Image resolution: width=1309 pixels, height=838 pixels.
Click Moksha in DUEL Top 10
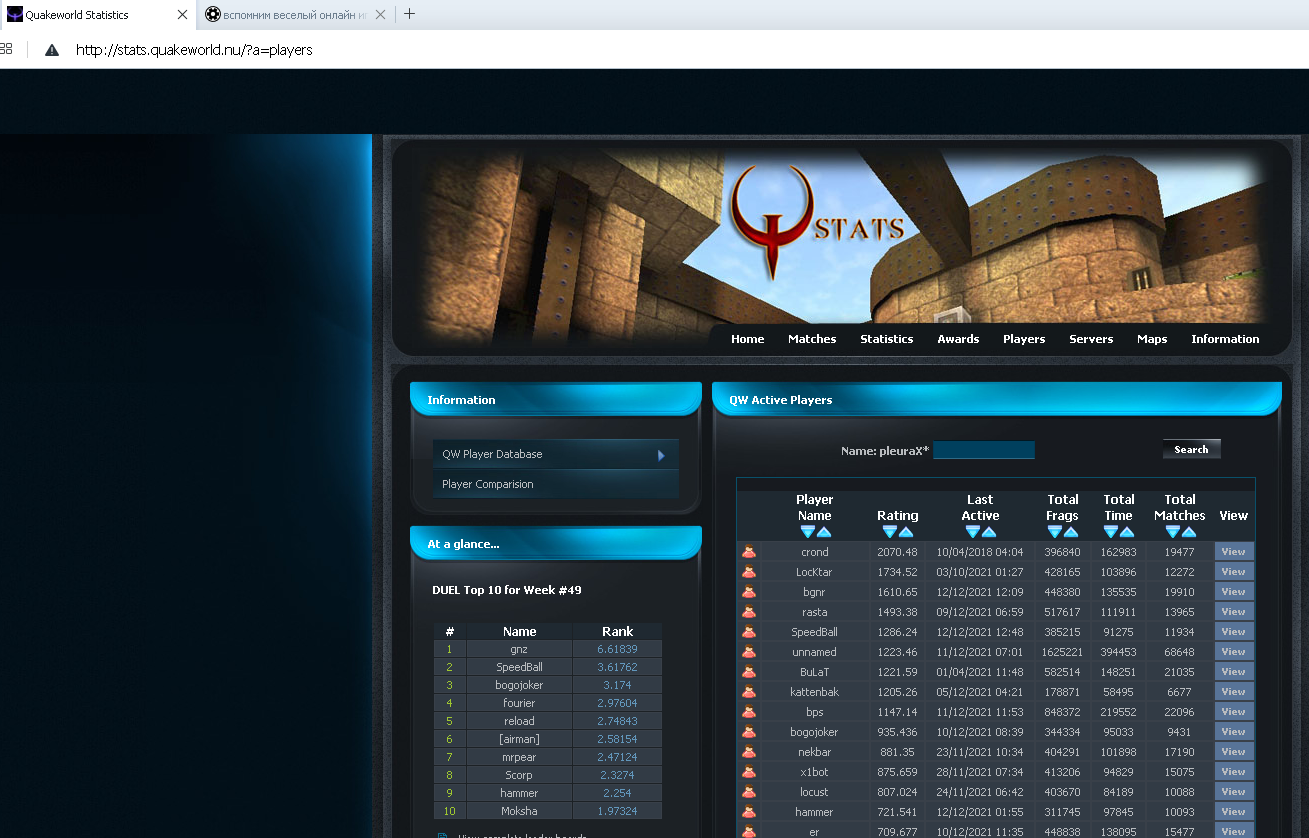pos(519,811)
